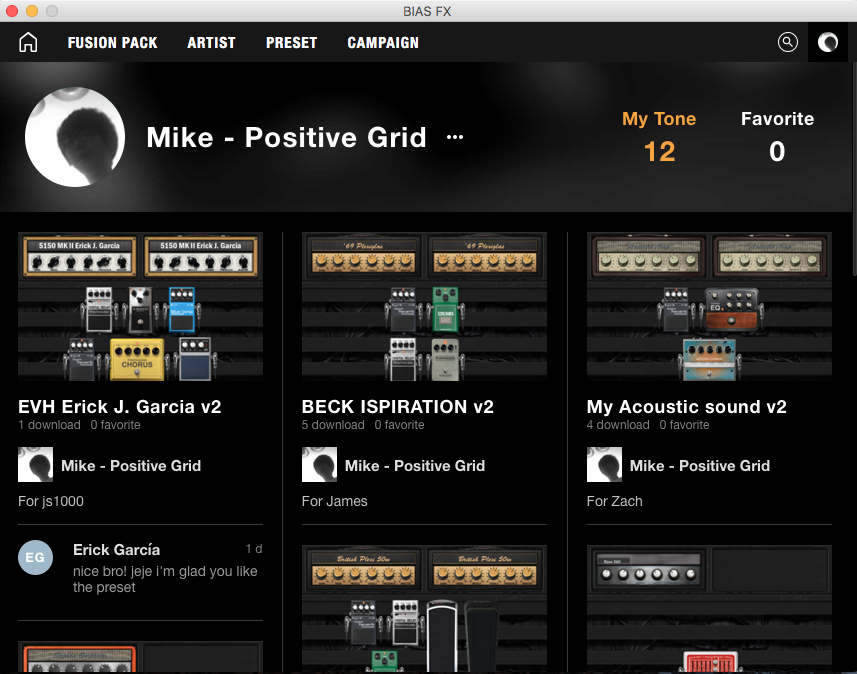Show the My Tone list
This screenshot has width=857, height=674.
(x=659, y=136)
